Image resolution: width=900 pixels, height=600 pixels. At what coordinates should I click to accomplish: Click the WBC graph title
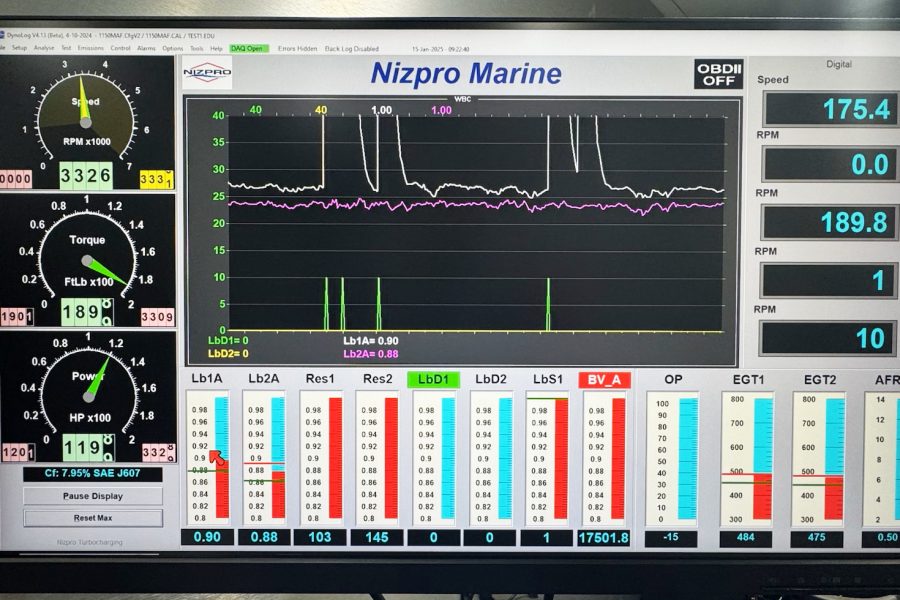[x=463, y=99]
